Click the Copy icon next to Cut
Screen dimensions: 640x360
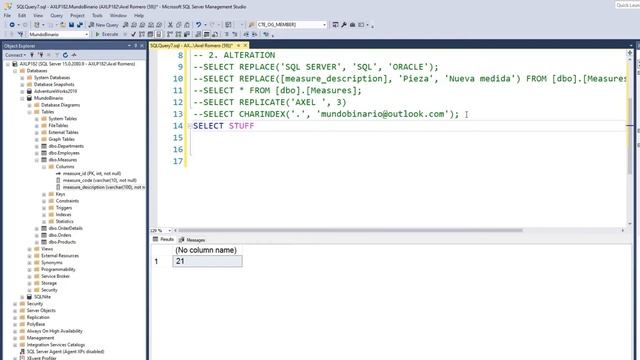tap(178, 25)
